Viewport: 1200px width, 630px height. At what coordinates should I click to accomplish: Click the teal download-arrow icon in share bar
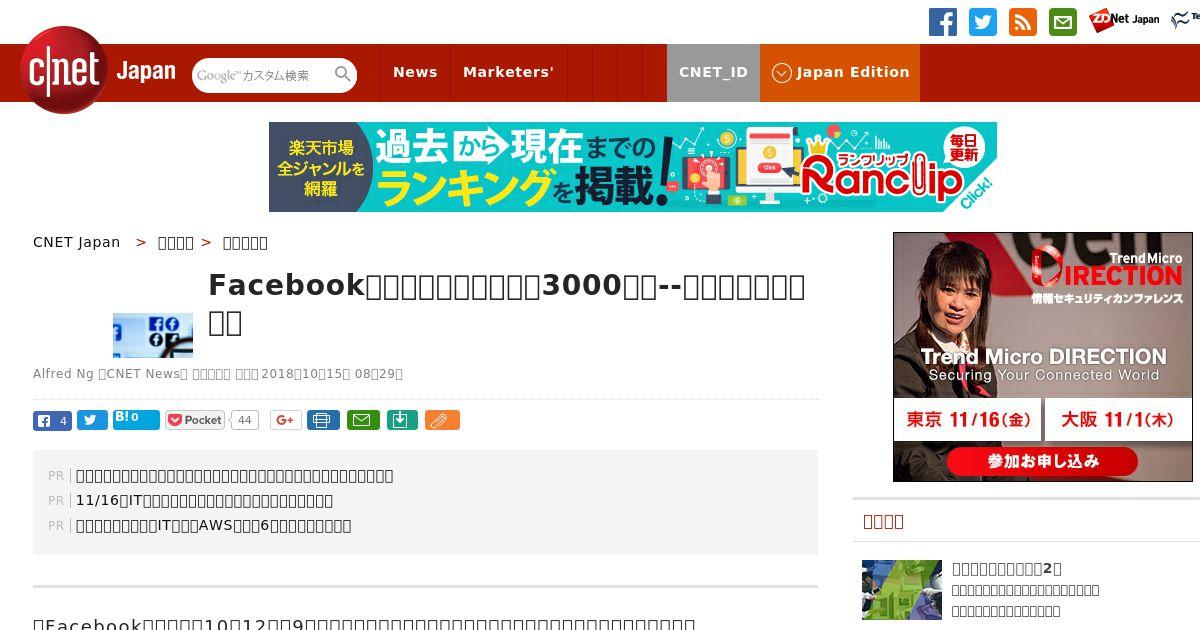point(401,420)
